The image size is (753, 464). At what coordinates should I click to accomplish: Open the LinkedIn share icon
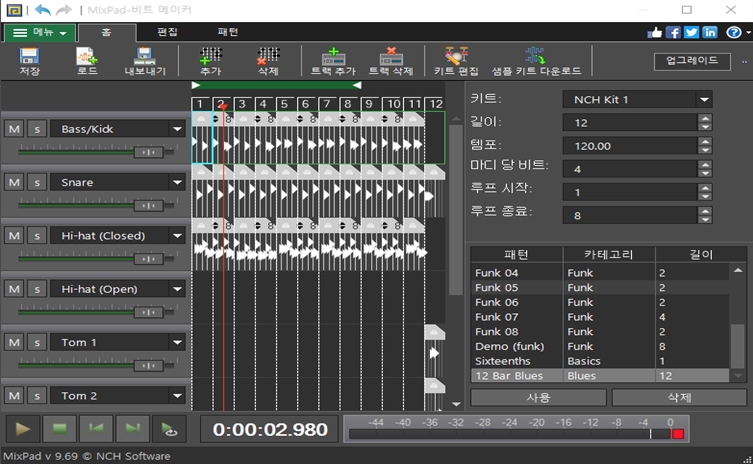pos(710,32)
